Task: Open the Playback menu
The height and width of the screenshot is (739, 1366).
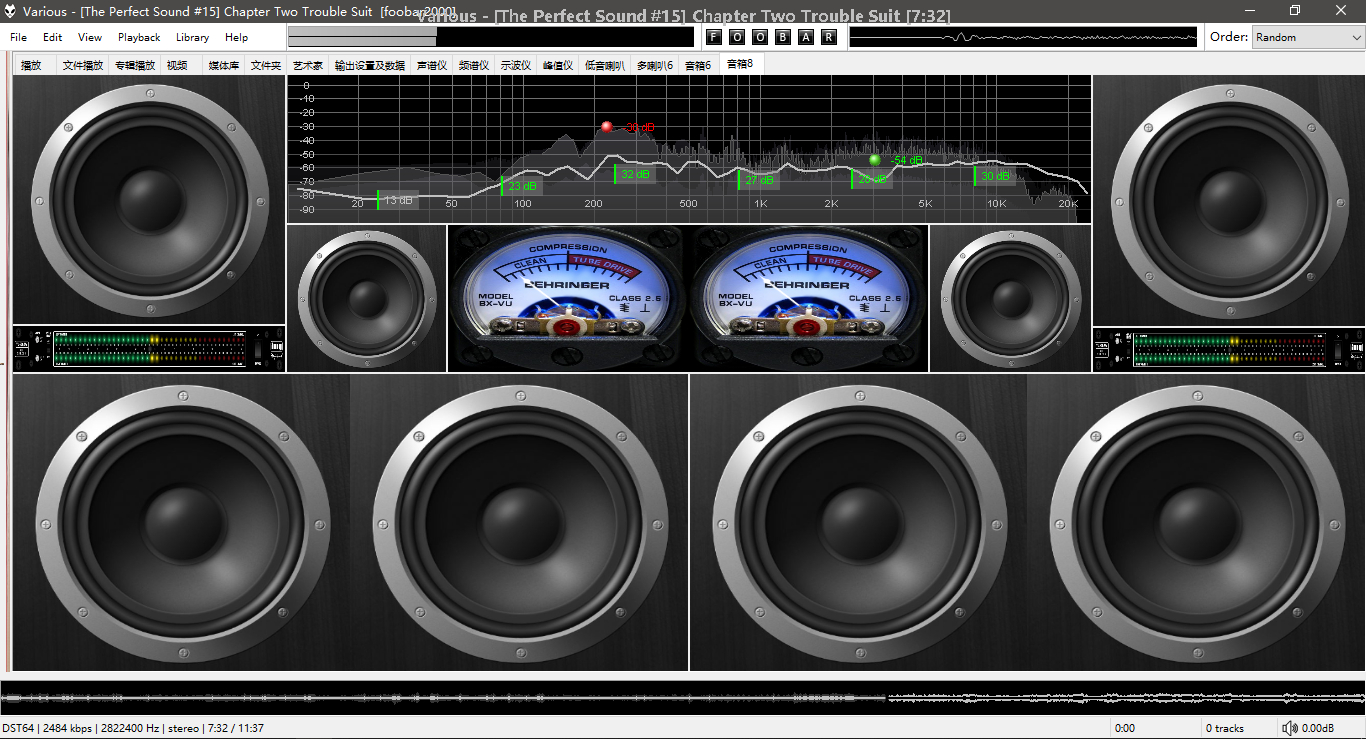Action: pyautogui.click(x=139, y=37)
